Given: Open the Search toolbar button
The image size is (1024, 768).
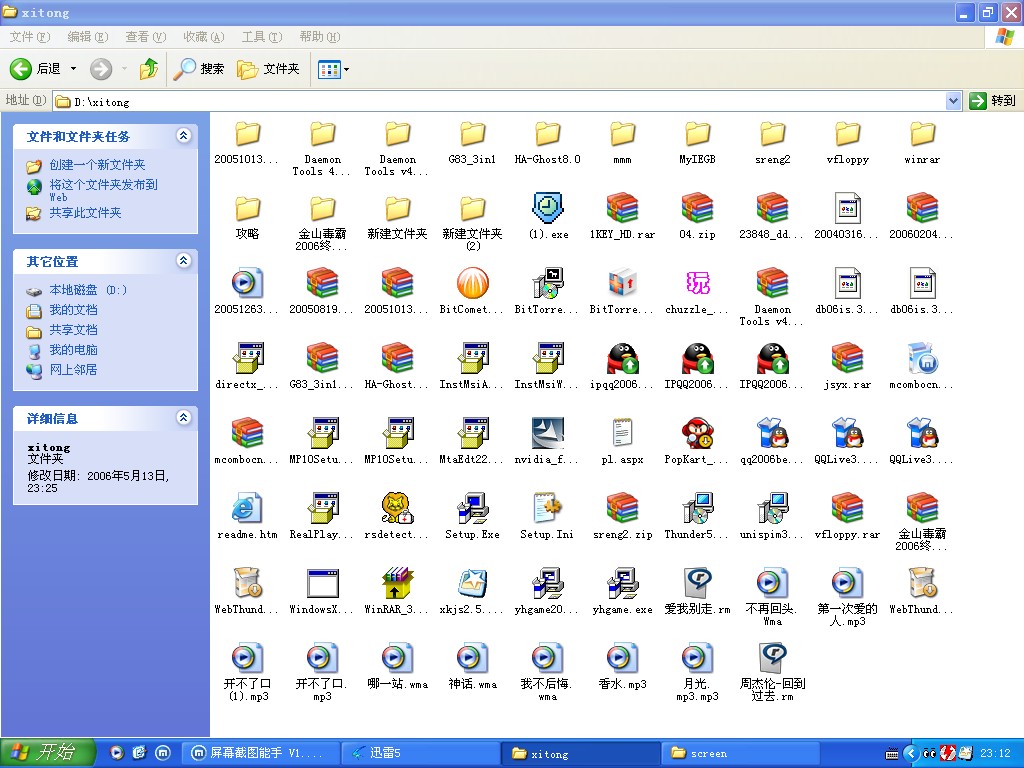Looking at the screenshot, I should coord(199,69).
